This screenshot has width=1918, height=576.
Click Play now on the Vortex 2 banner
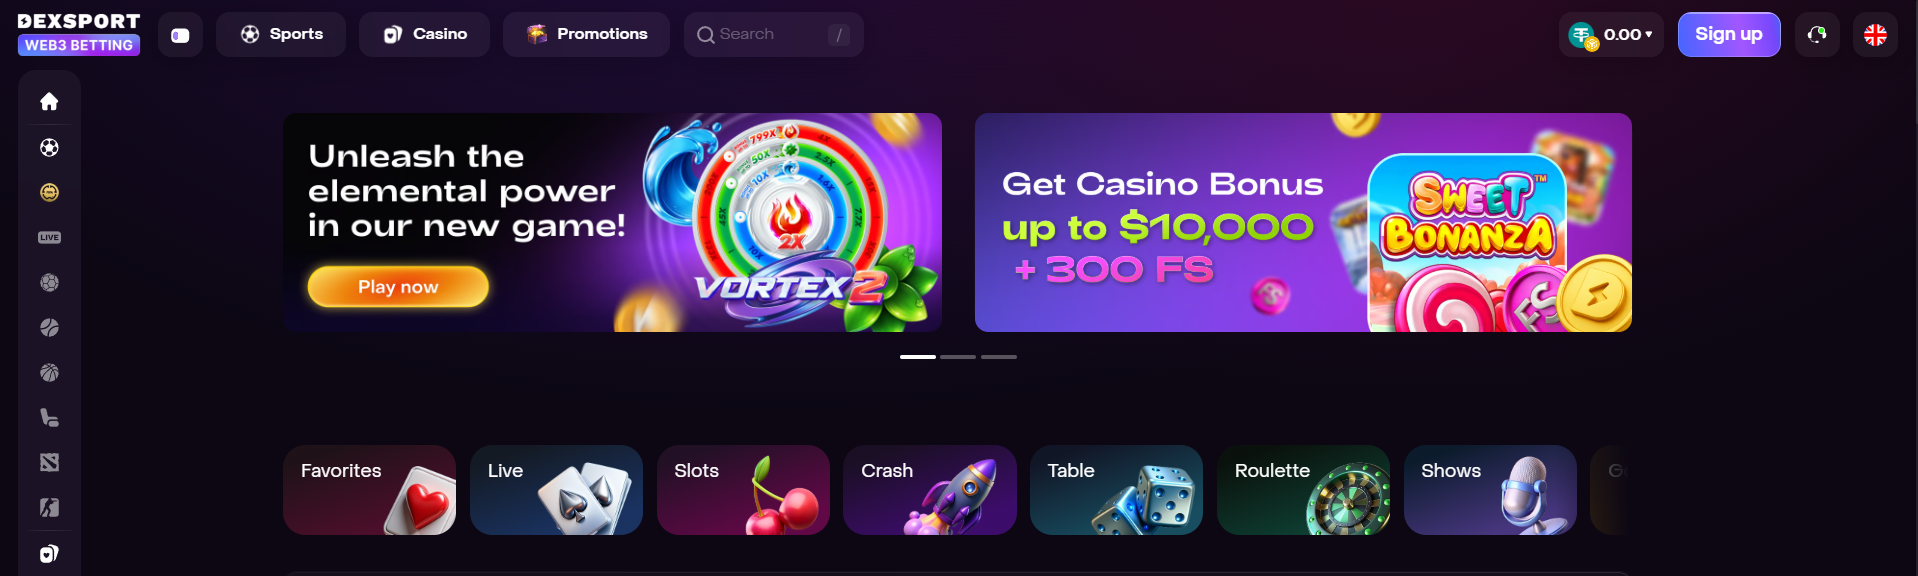coord(398,287)
